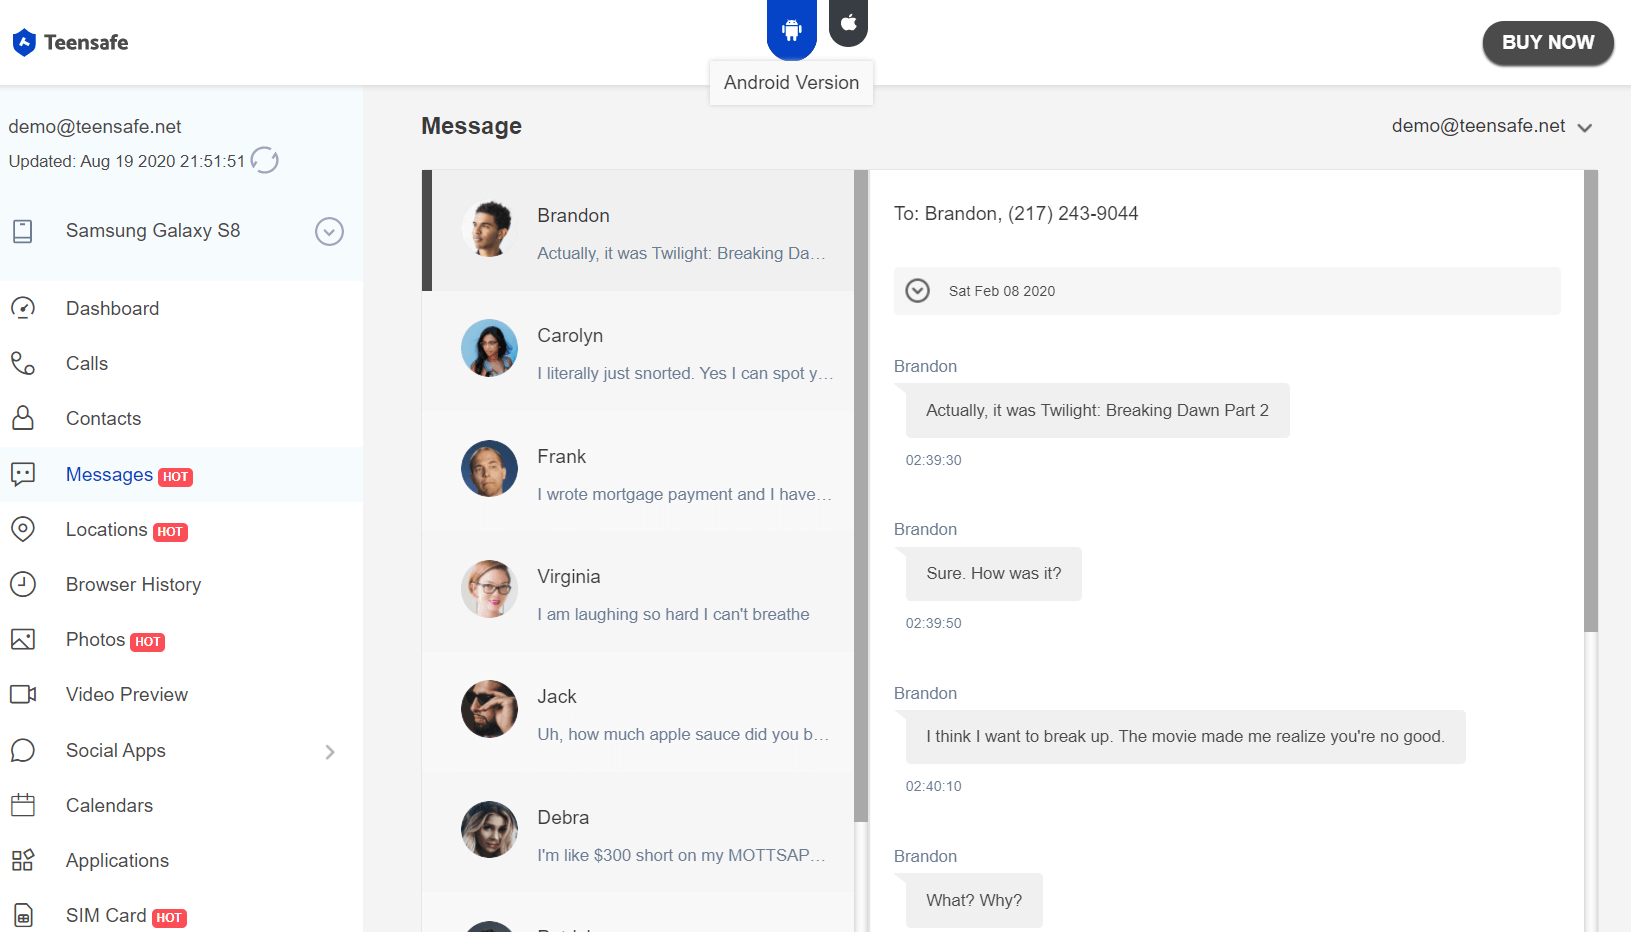Image resolution: width=1631 pixels, height=932 pixels.
Task: Open Carolyn's conversation
Action: coord(638,351)
